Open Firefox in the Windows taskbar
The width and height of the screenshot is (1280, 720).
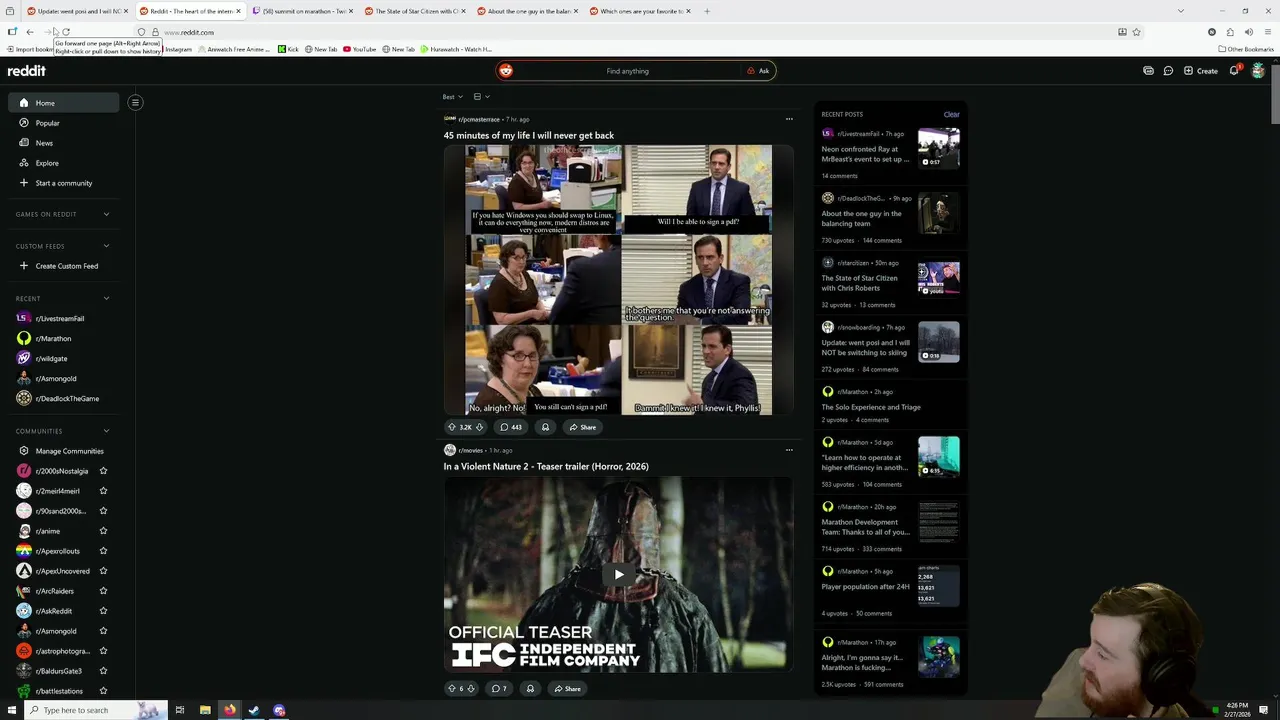[x=229, y=710]
